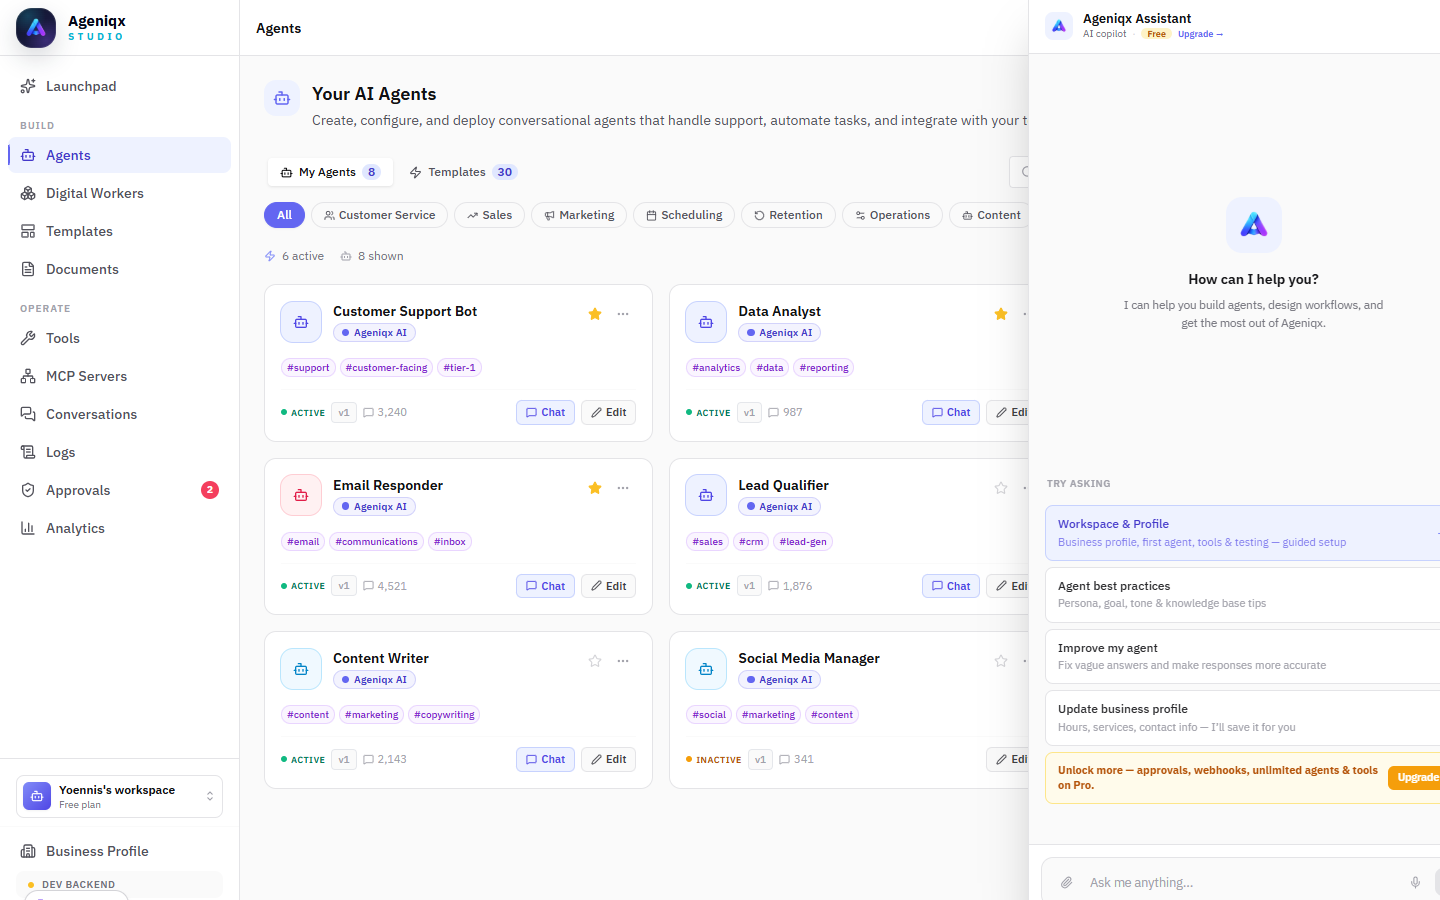Click the #copywriting tag
The width and height of the screenshot is (1440, 900).
point(444,715)
